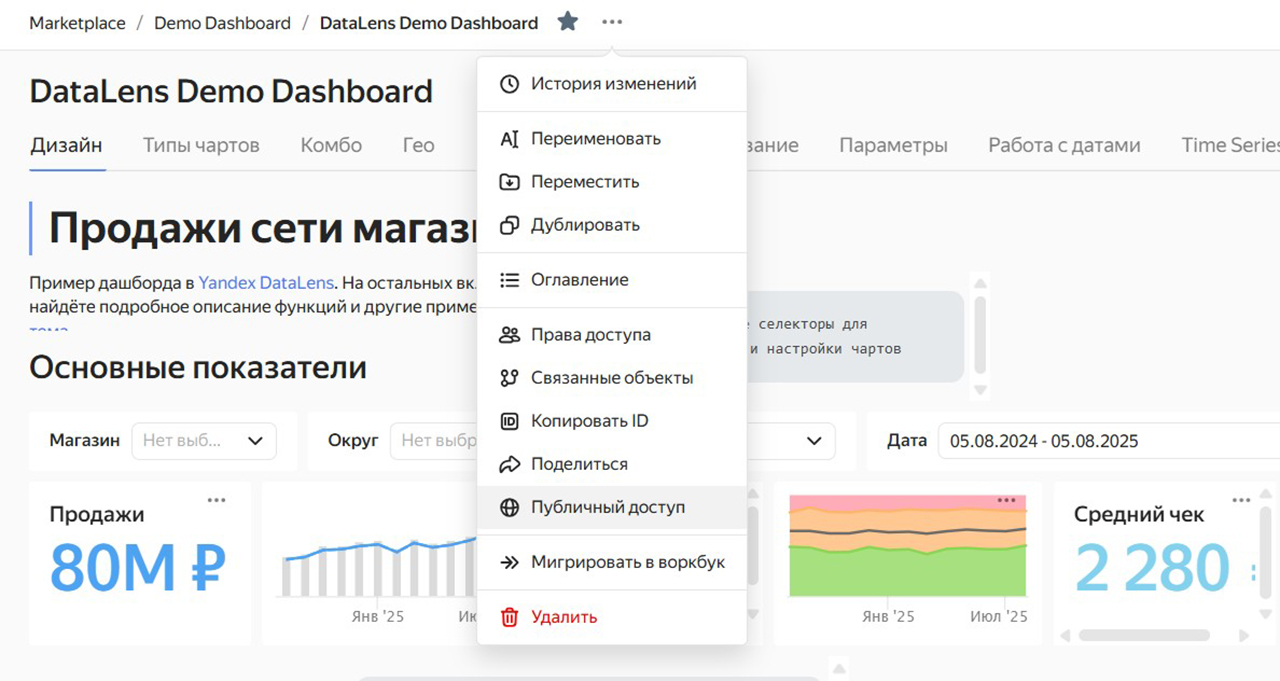Click the branch icon next to Связанные объекты
Image resolution: width=1280 pixels, height=681 pixels.
[510, 378]
